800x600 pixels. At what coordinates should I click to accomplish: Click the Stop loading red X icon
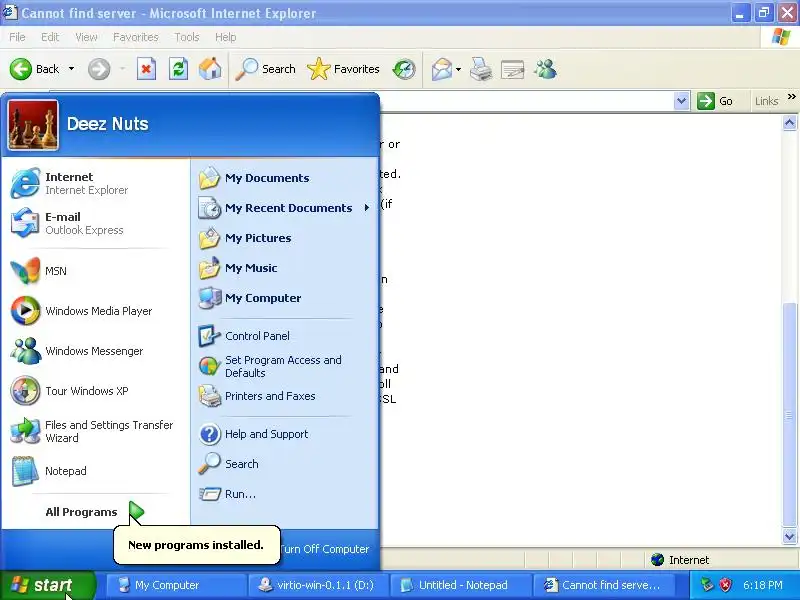pos(146,69)
